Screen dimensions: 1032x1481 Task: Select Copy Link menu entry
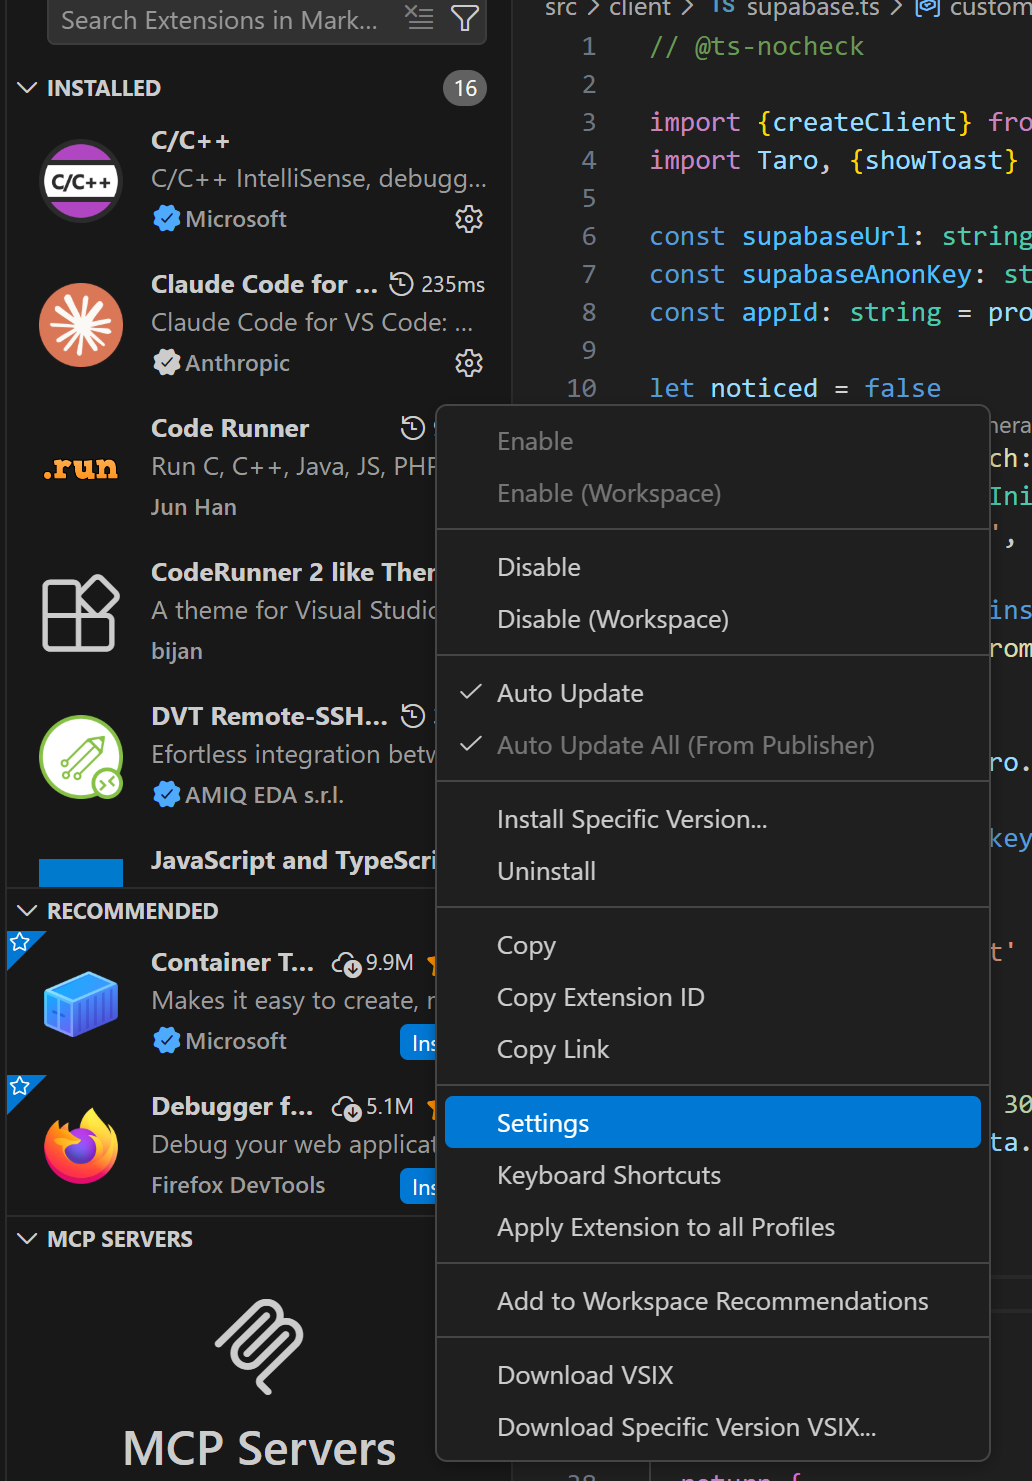712,1049
